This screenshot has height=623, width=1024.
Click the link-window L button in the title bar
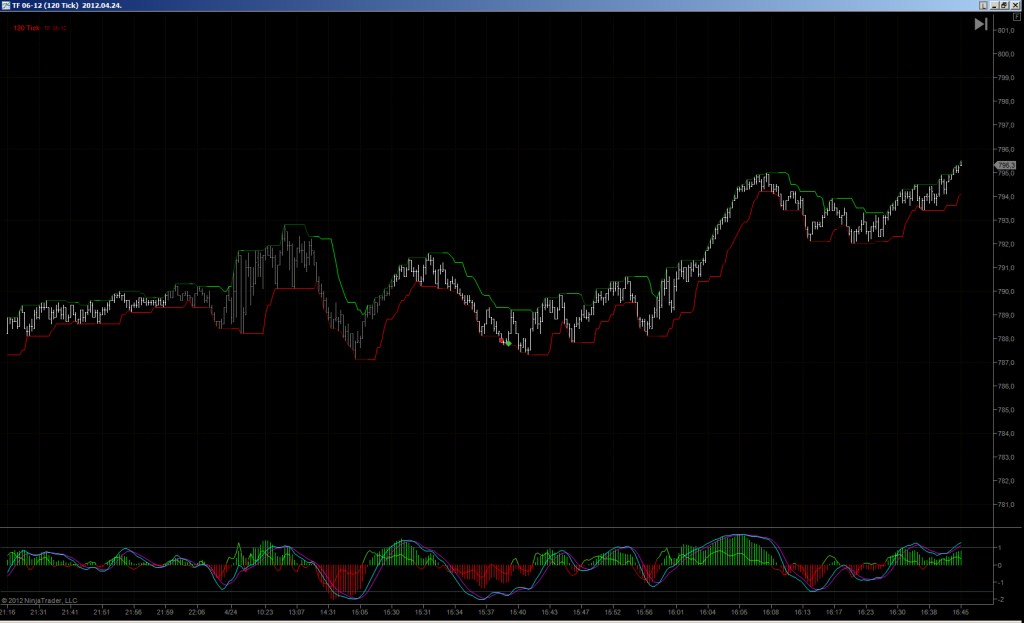click(x=984, y=5)
